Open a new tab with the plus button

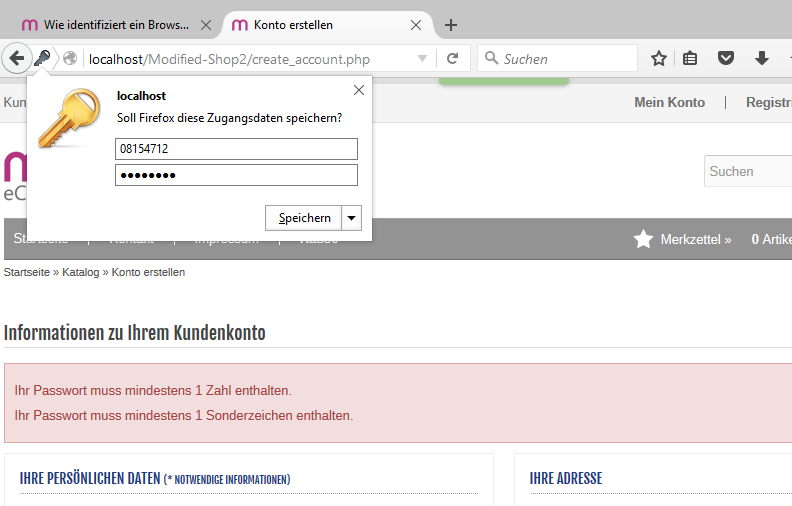click(451, 25)
